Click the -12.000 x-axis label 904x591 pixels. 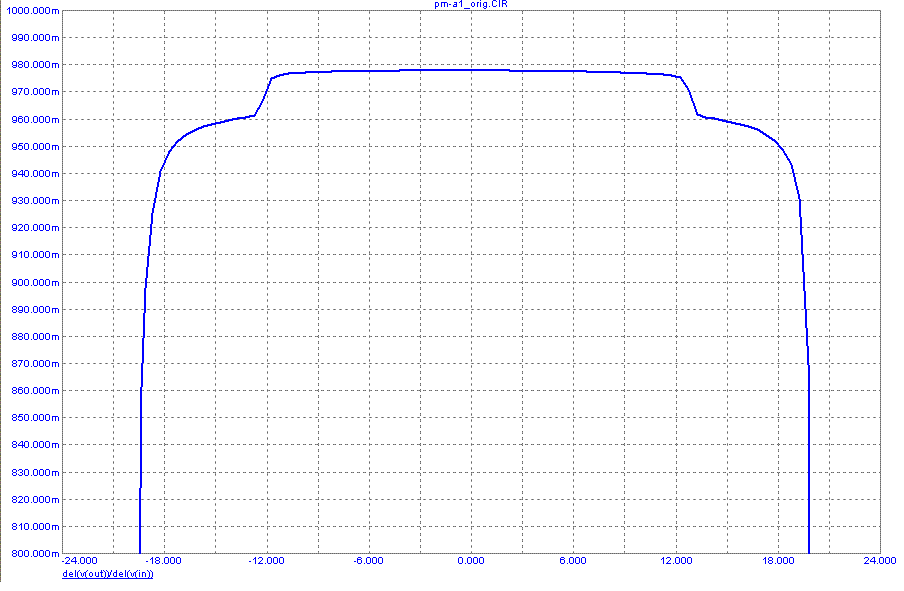[266, 561]
